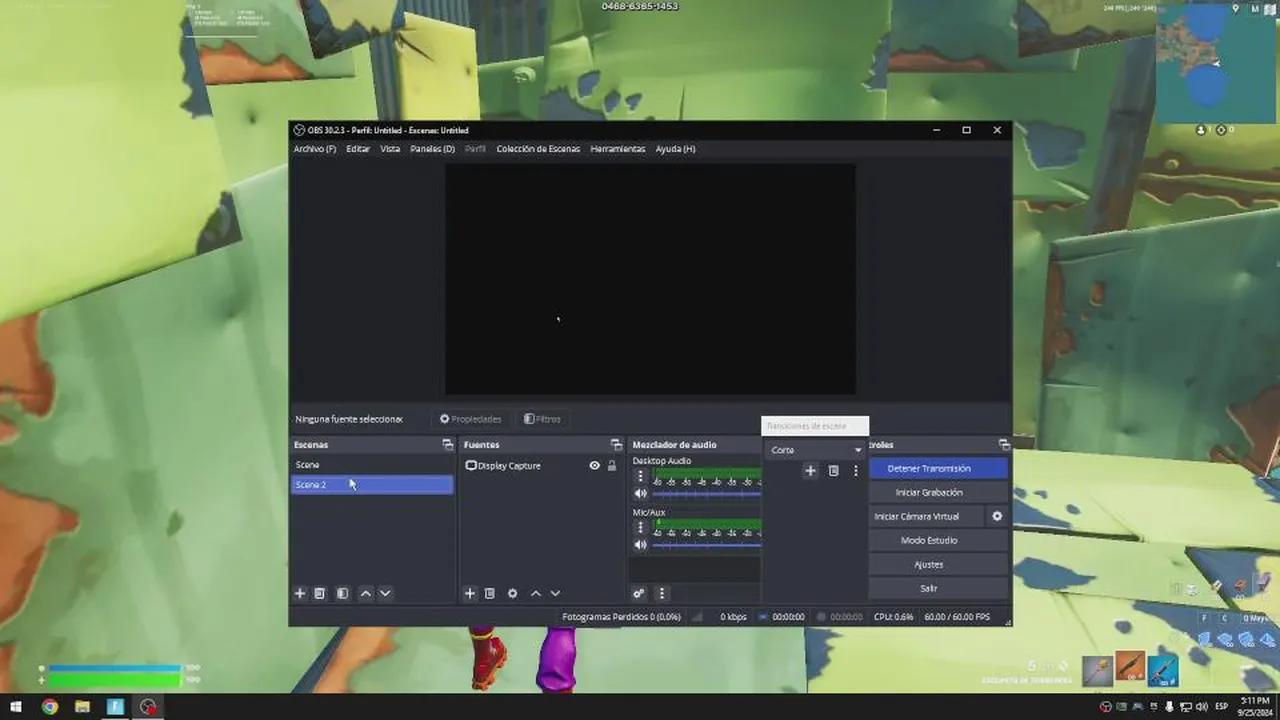Open the Desktop Audio options dots icon

[640, 475]
